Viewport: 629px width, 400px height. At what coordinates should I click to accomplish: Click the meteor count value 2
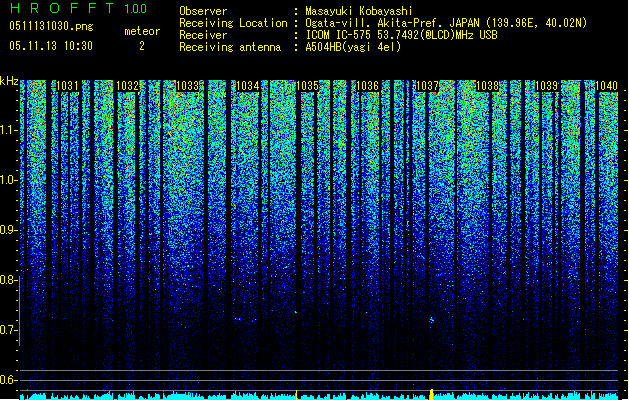coord(142,46)
